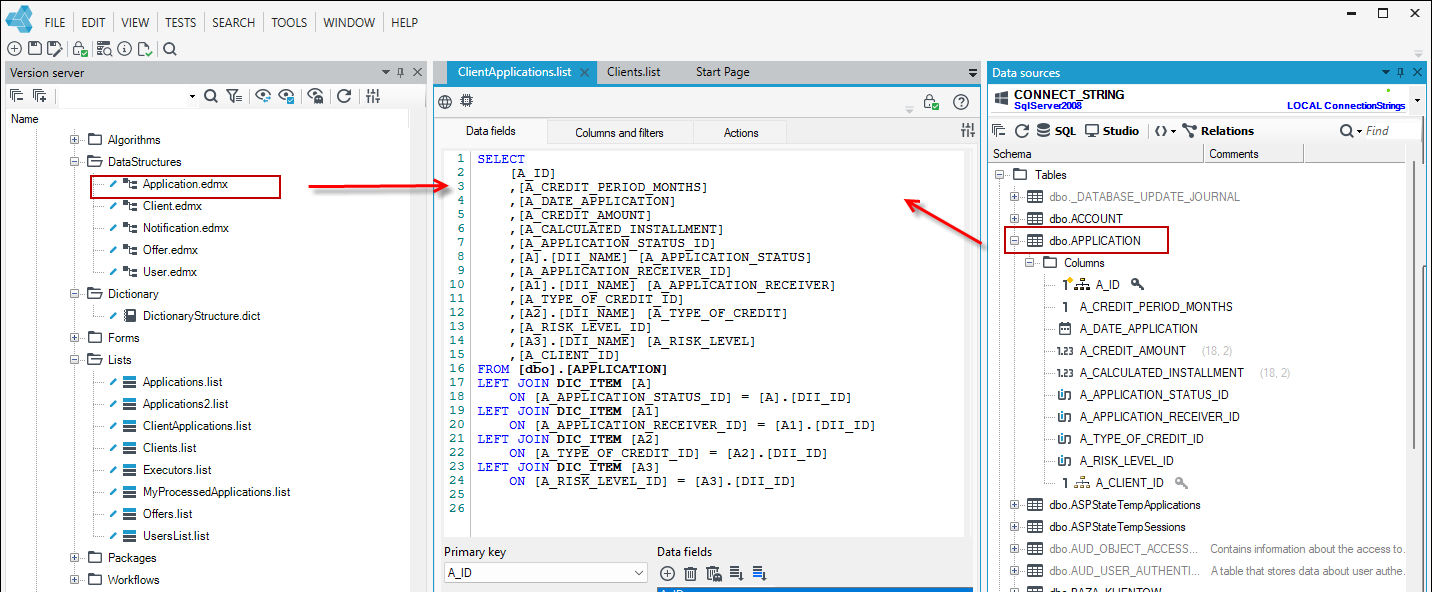The width and height of the screenshot is (1432, 592).
Task: Click the information circle icon in main toolbar
Action: point(124,48)
